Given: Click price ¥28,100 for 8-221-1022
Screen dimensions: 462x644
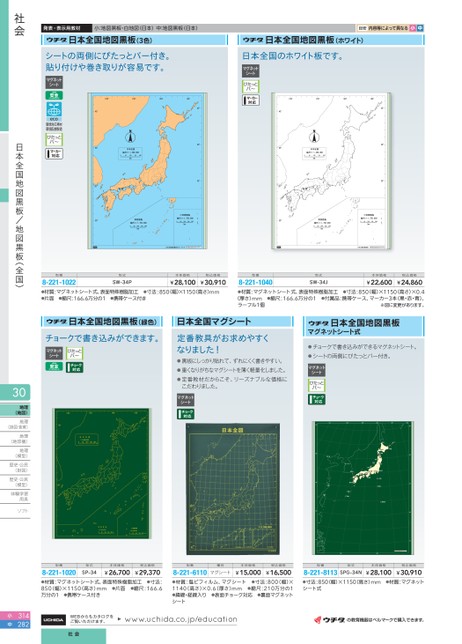Looking at the screenshot, I should pos(183,283).
